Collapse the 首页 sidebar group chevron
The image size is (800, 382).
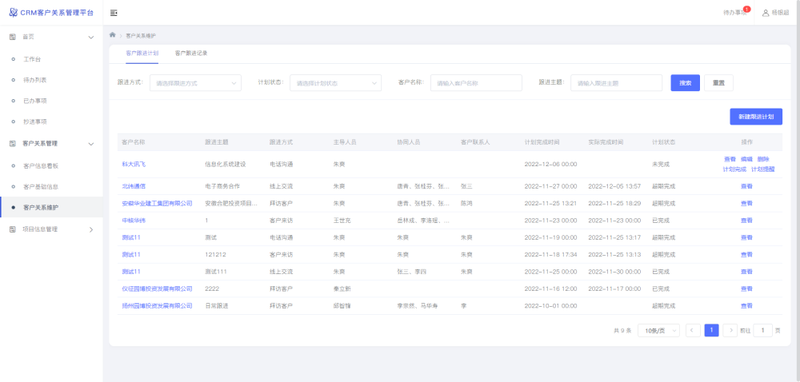[91, 37]
